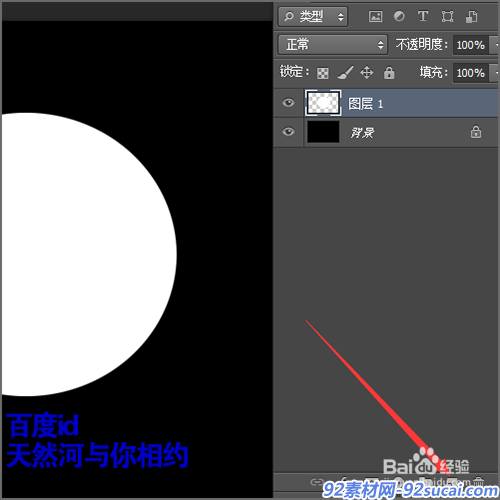This screenshot has width=500, height=500.
Task: Hide the 背景 layer with its eye icon
Action: click(288, 132)
